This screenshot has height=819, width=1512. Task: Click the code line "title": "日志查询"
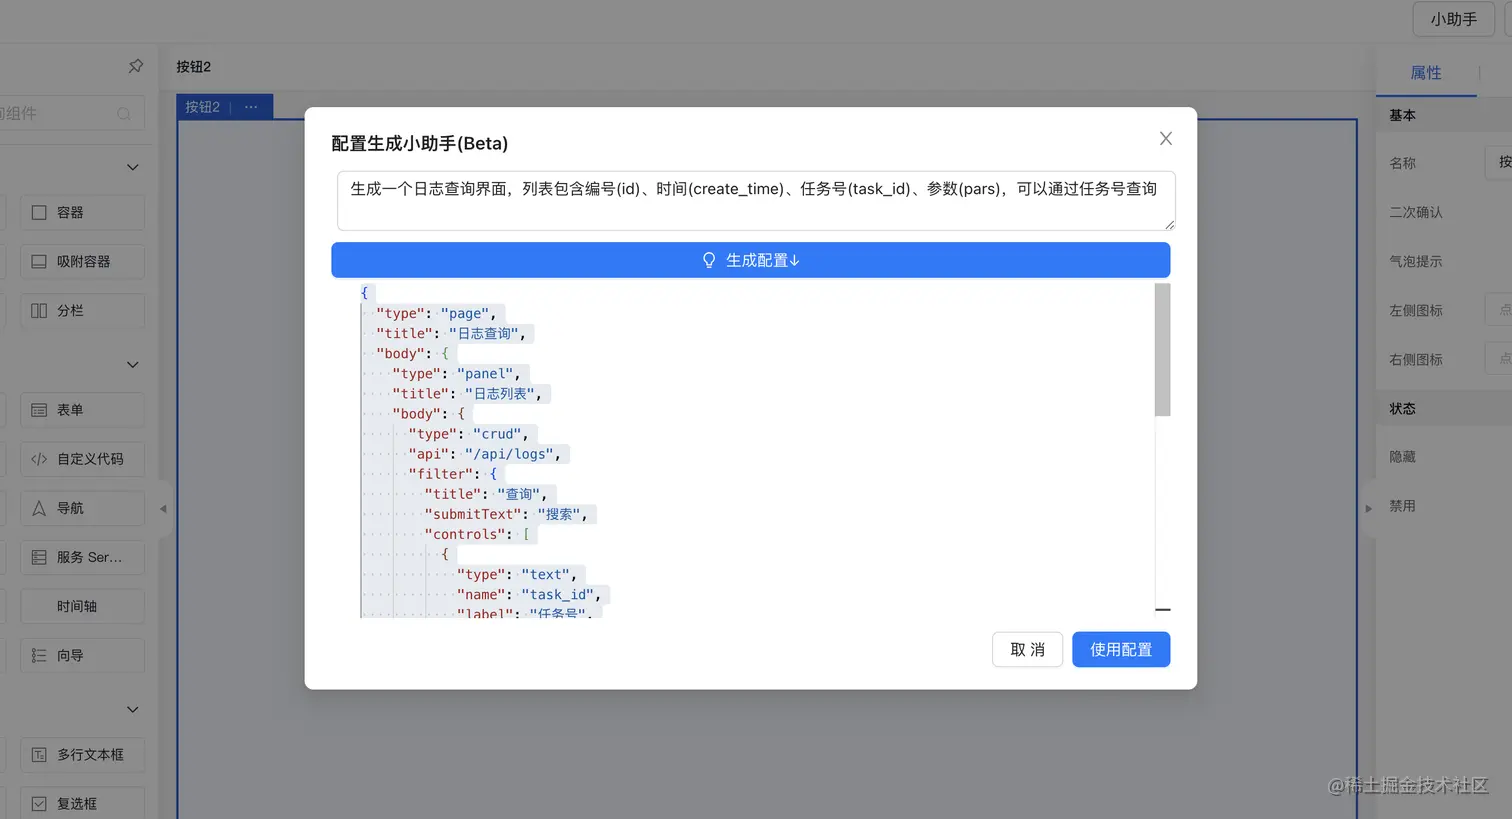click(451, 333)
